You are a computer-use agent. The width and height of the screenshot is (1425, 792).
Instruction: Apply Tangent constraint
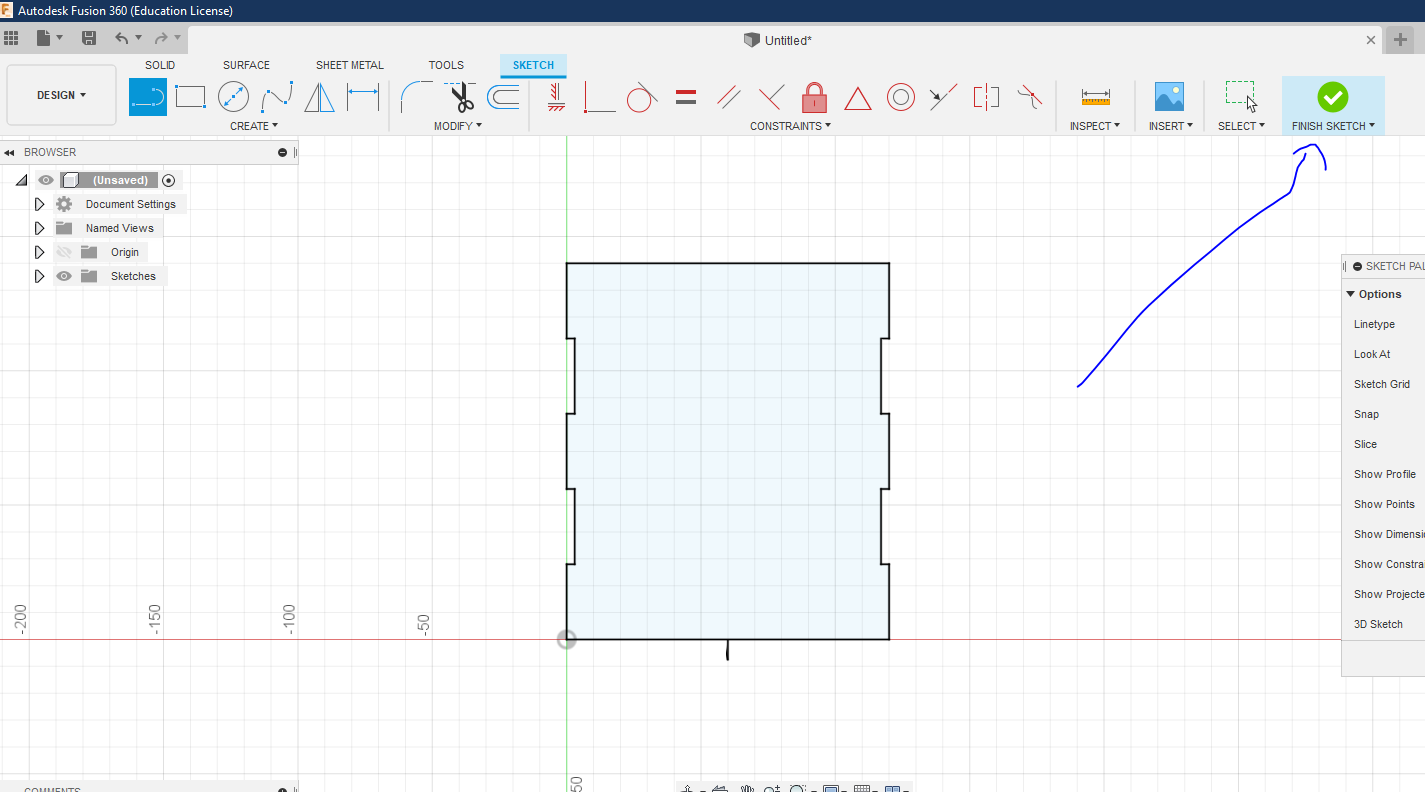coord(642,97)
